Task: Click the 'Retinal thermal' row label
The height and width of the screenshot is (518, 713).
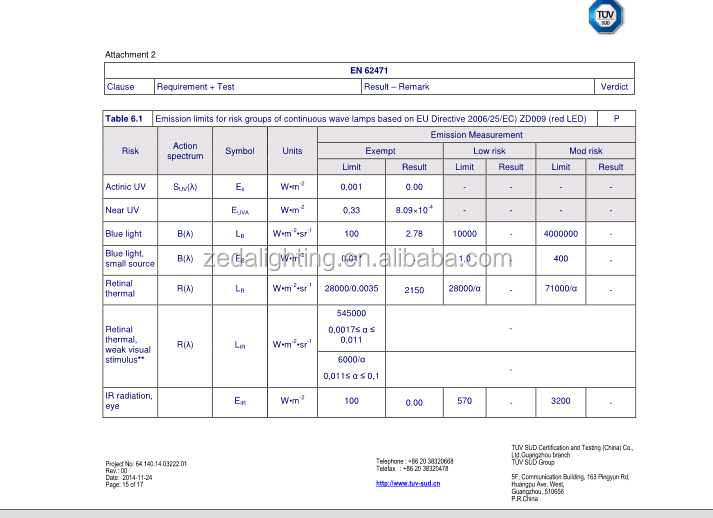Action: pyautogui.click(x=120, y=288)
